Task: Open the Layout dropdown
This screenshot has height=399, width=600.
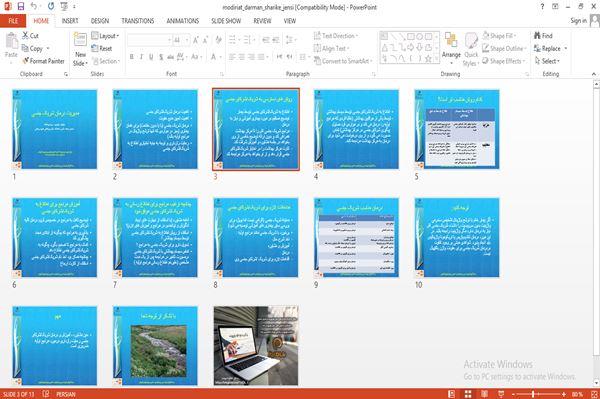Action: (106, 36)
